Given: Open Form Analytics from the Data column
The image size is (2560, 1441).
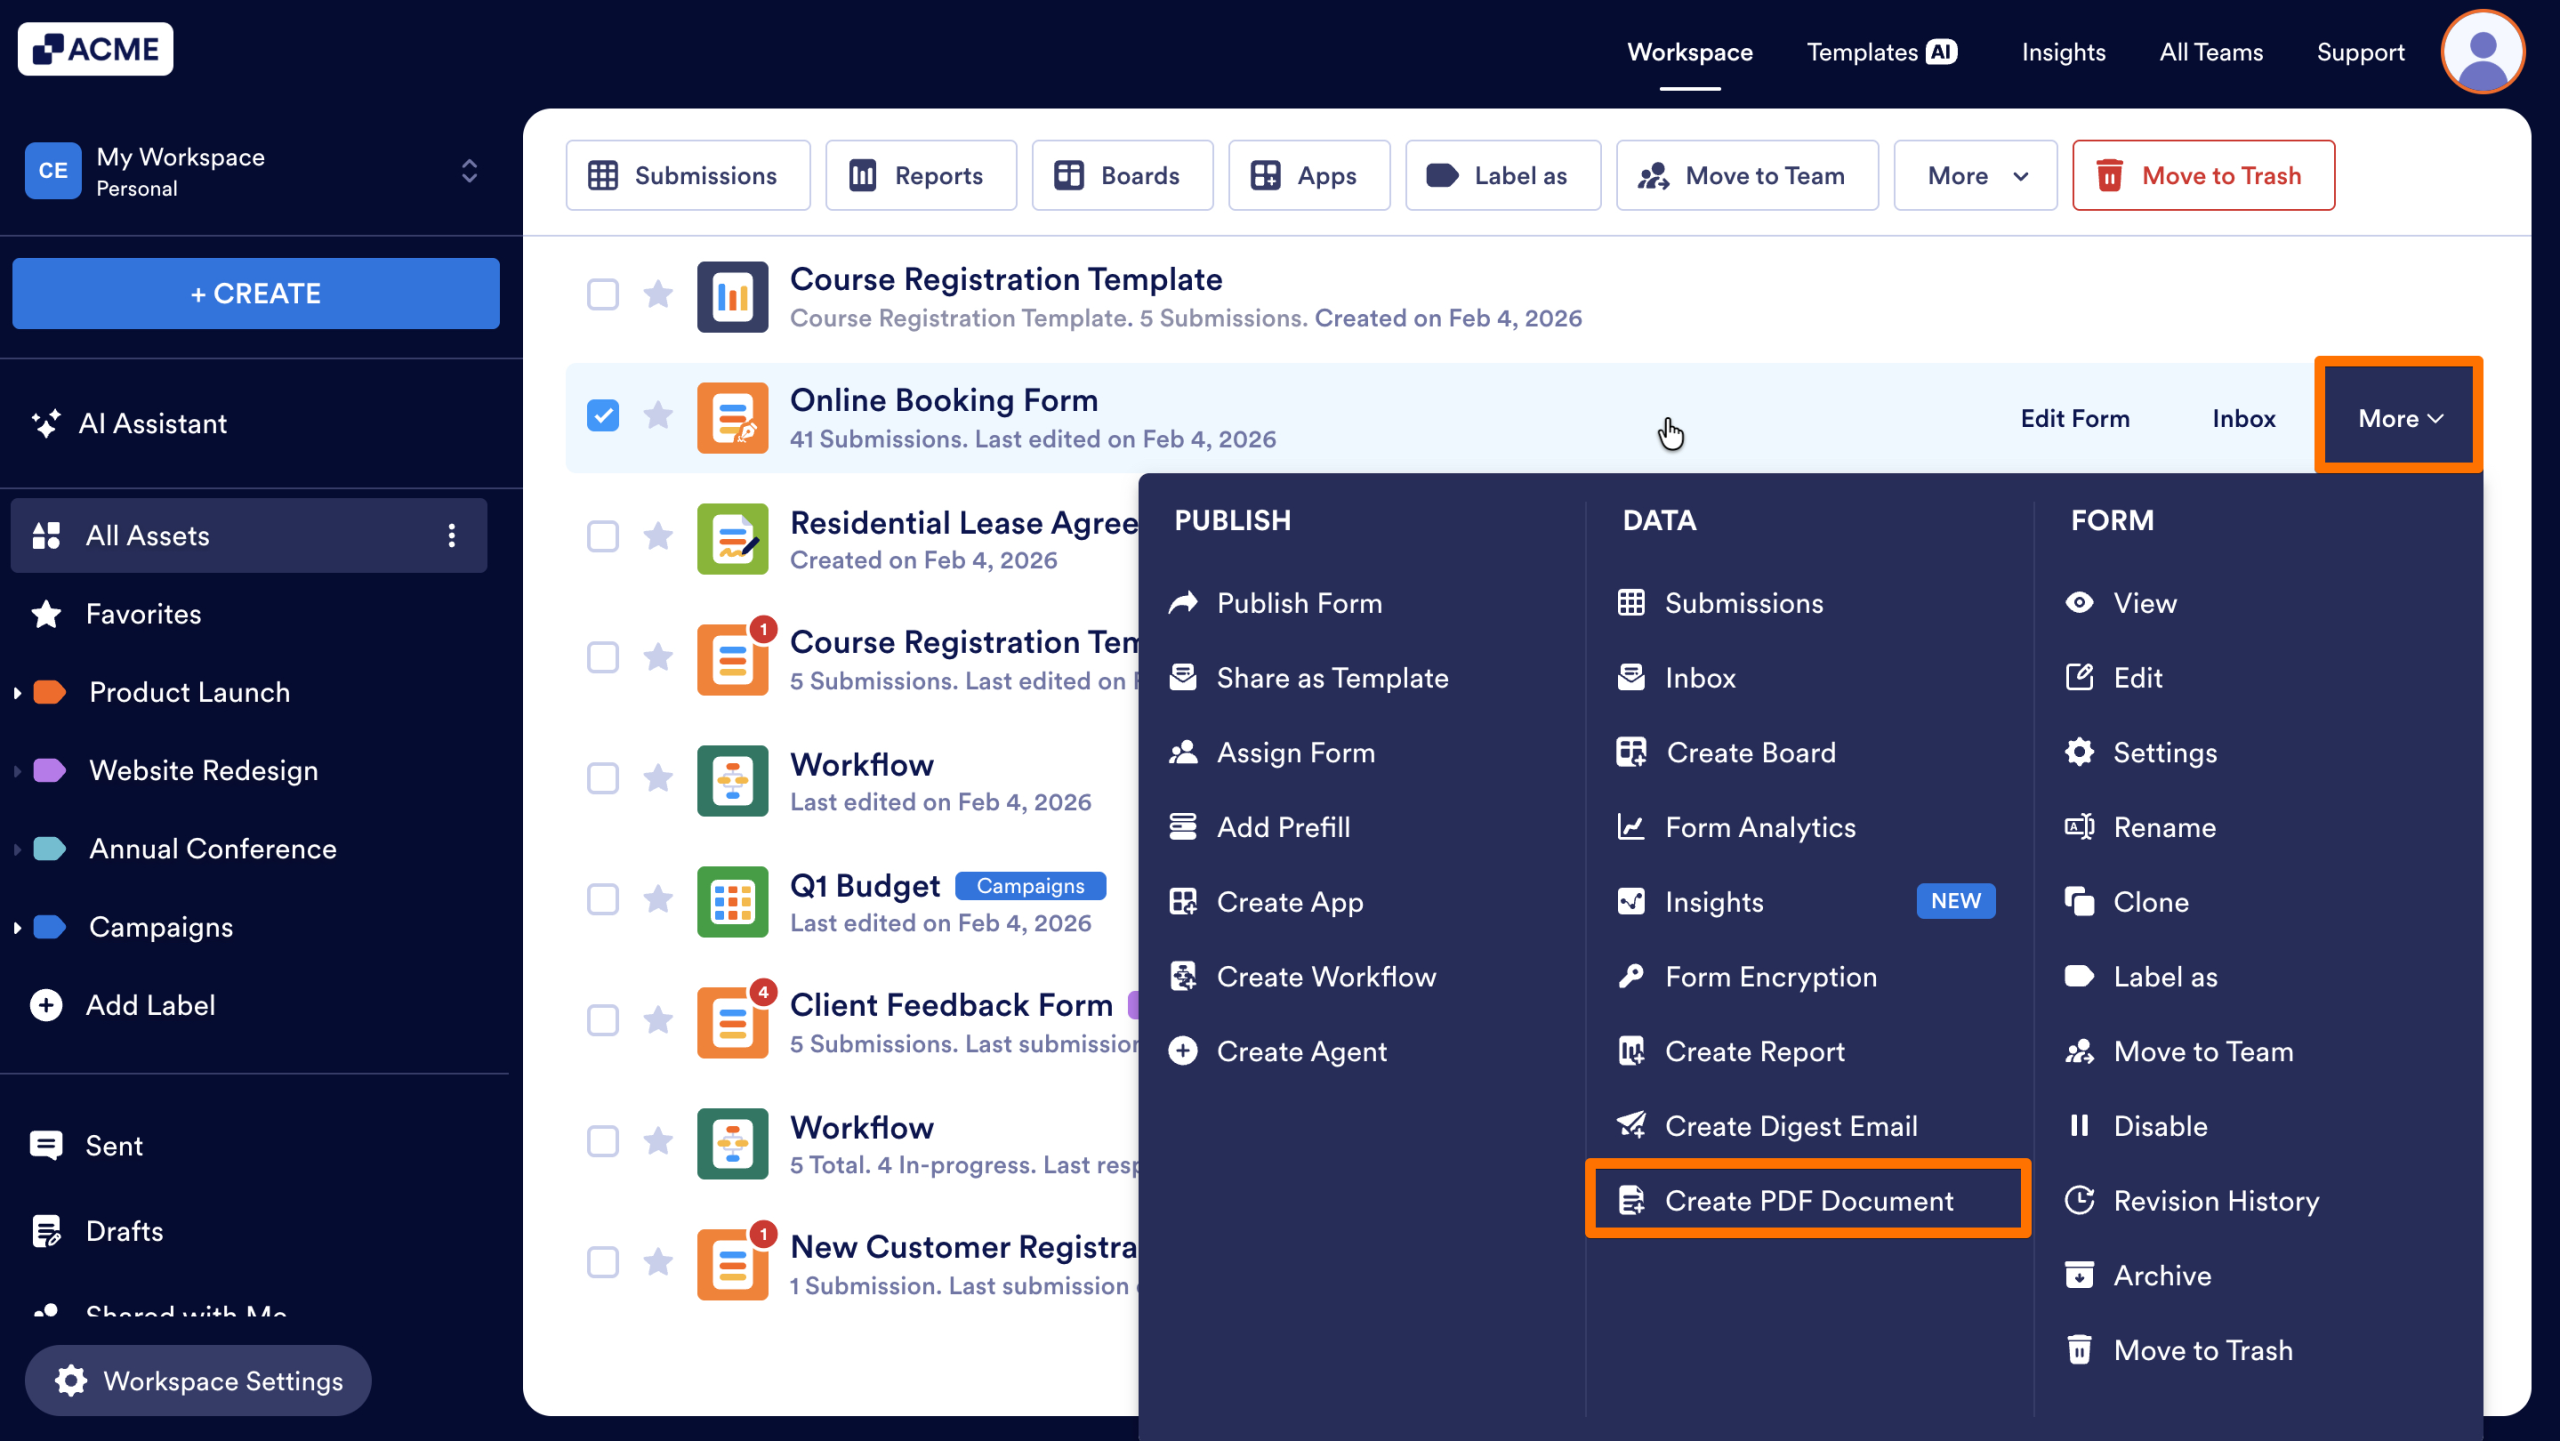Looking at the screenshot, I should pyautogui.click(x=1760, y=827).
